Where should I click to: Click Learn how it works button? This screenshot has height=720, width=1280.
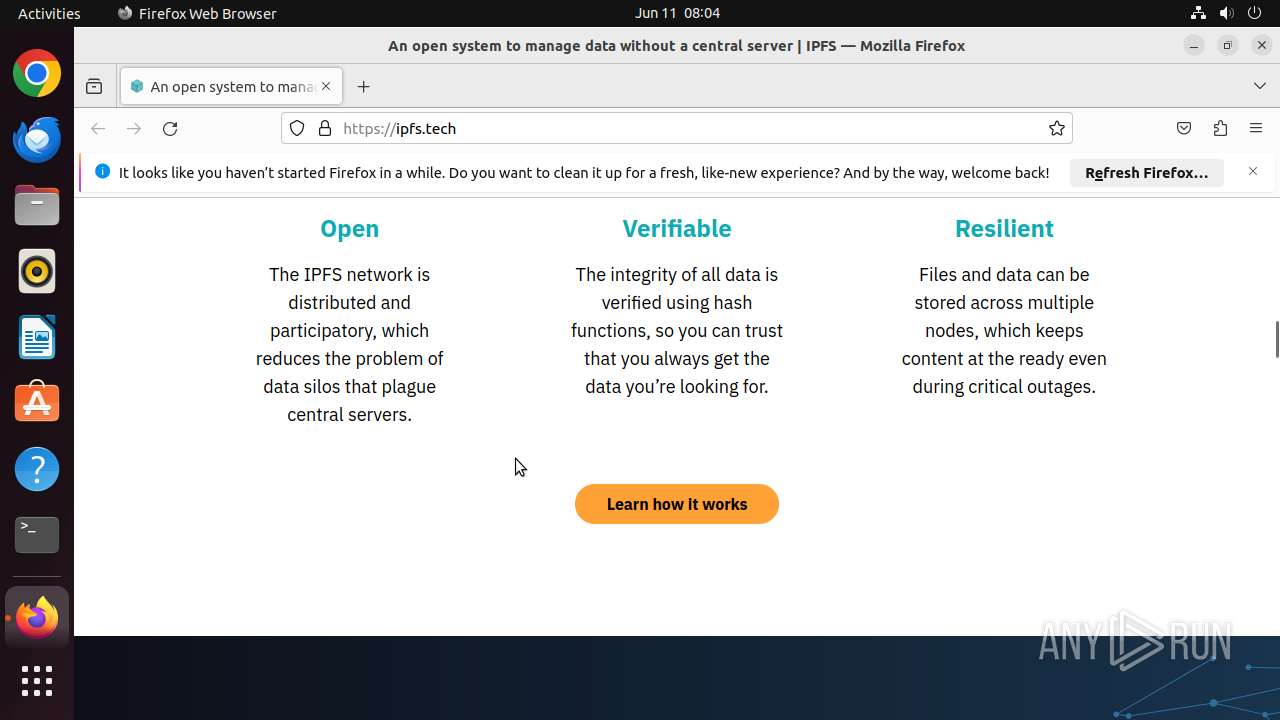(x=677, y=504)
